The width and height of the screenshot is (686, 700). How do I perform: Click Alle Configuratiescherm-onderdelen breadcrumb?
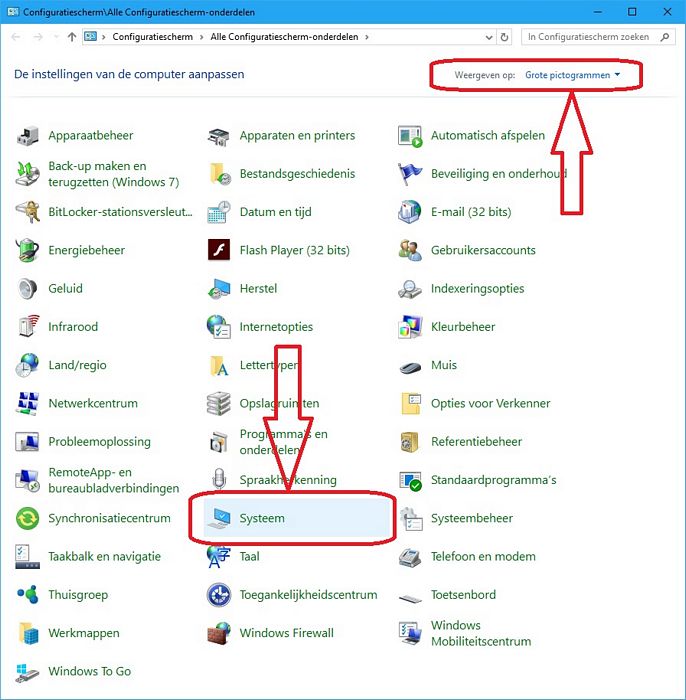(x=284, y=37)
